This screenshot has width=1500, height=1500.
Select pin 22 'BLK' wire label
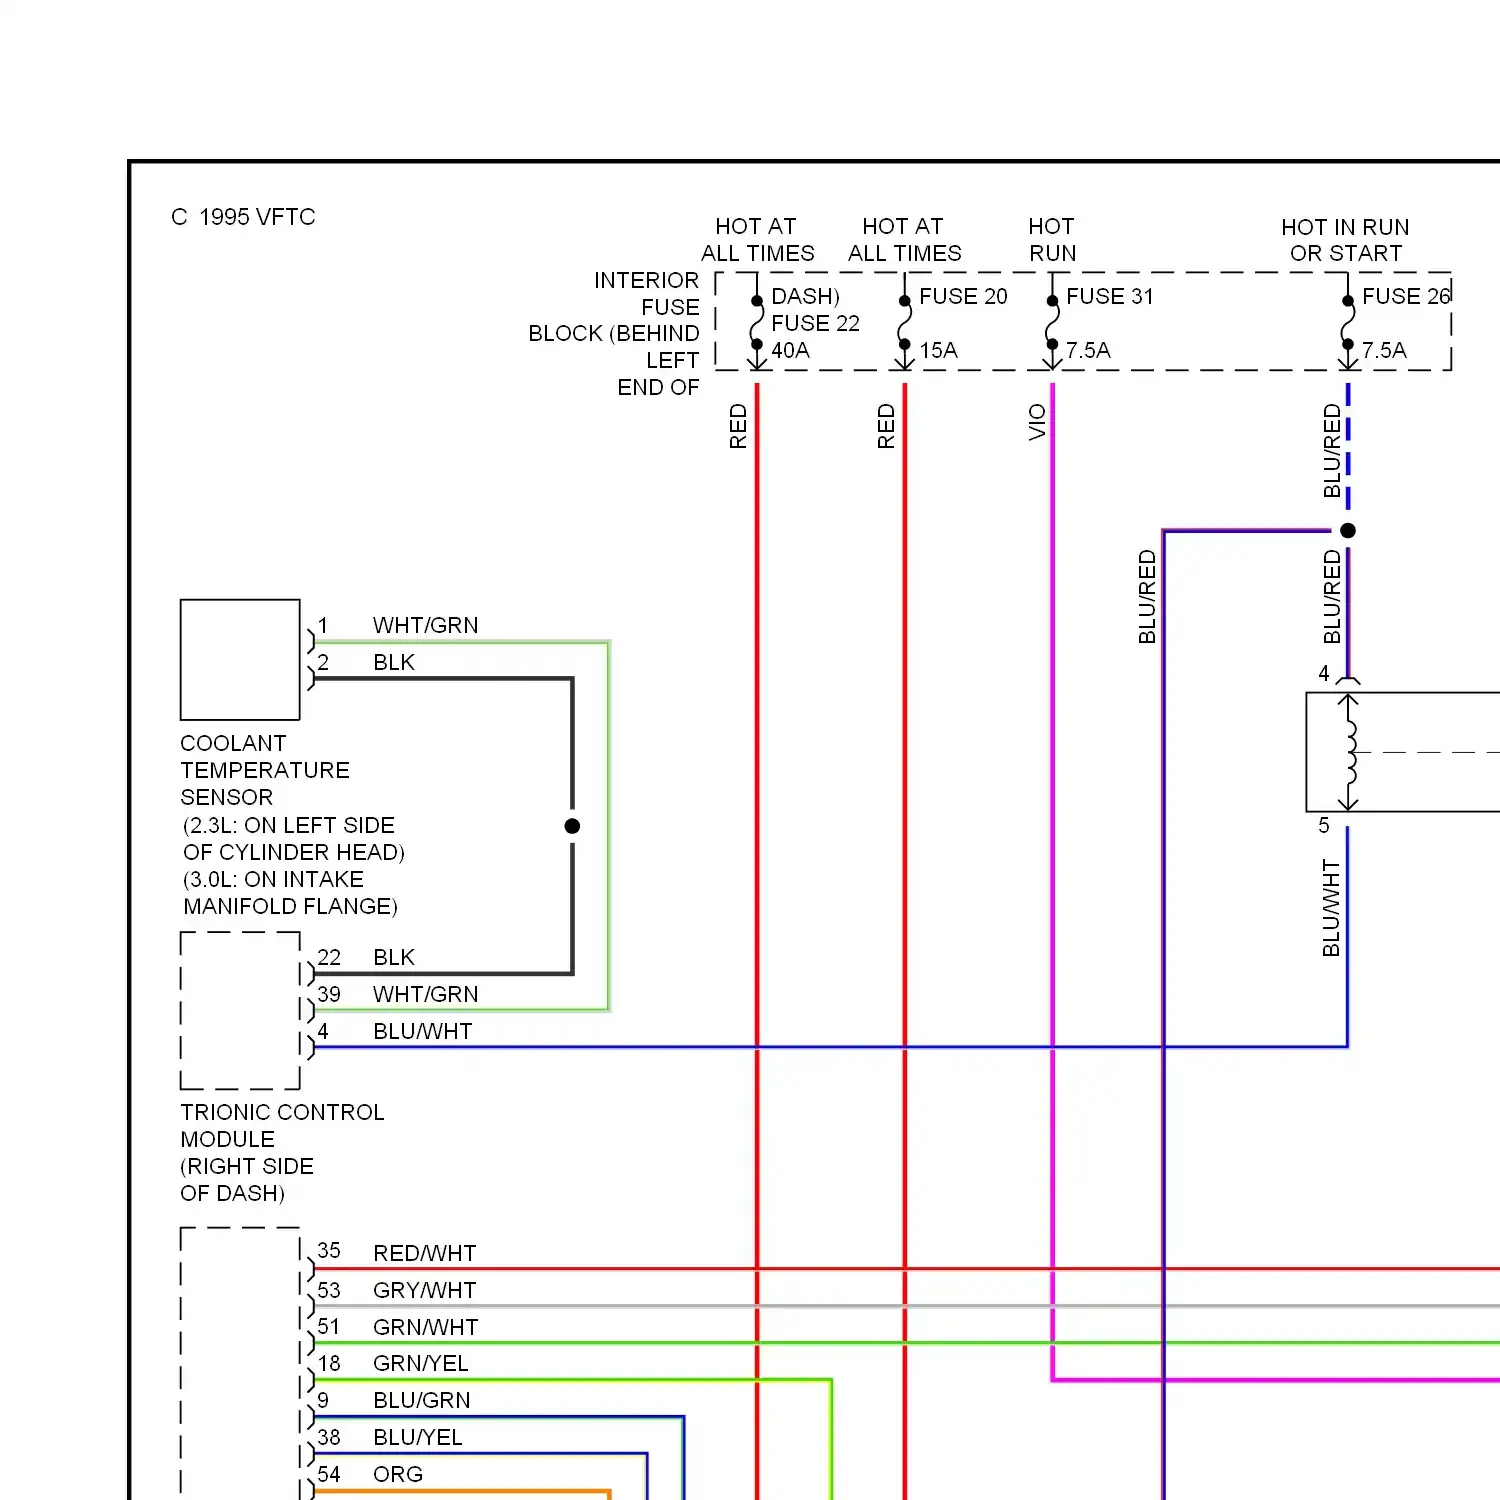coord(394,957)
